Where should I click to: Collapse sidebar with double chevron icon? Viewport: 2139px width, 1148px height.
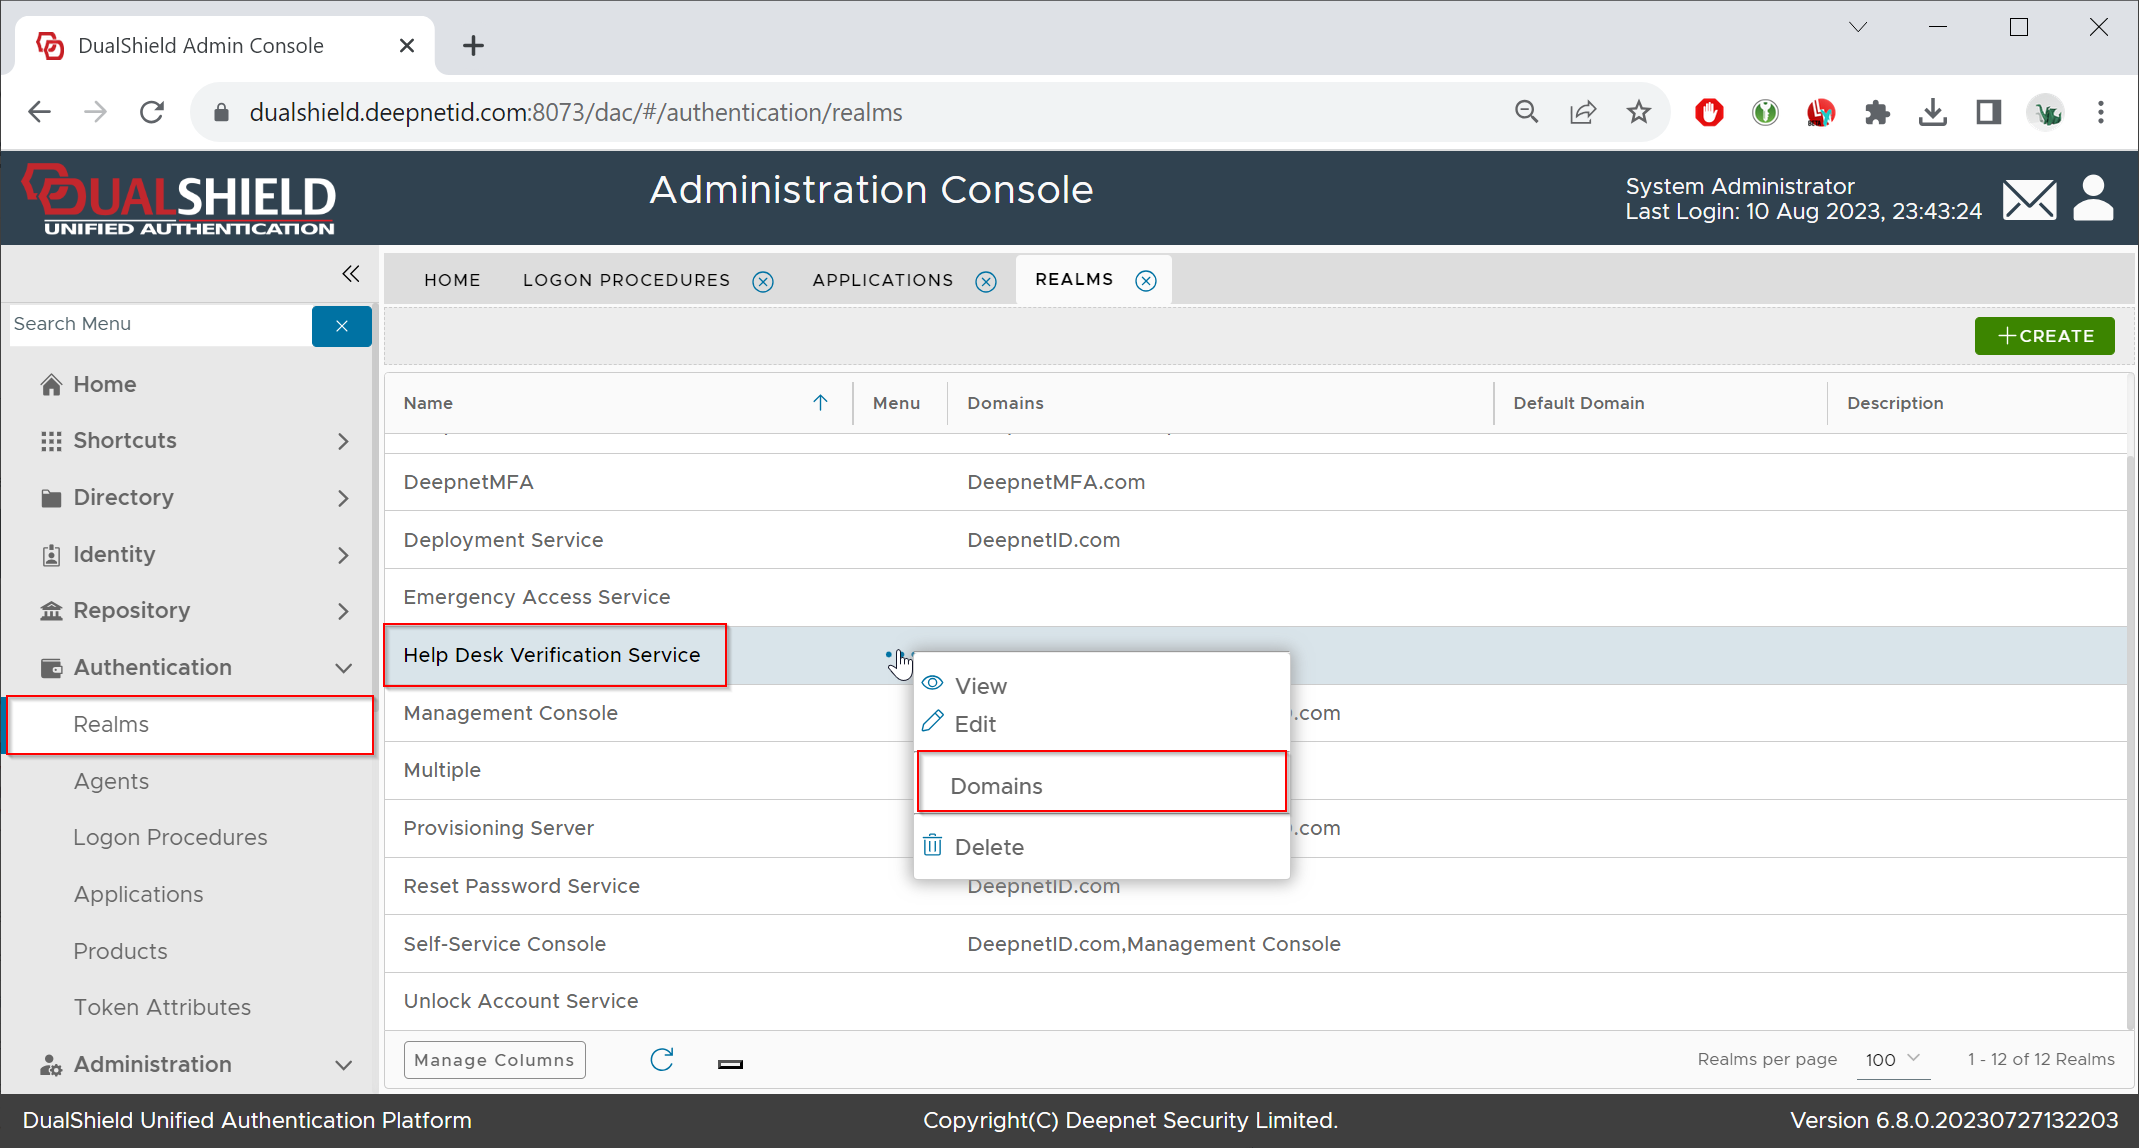click(350, 274)
